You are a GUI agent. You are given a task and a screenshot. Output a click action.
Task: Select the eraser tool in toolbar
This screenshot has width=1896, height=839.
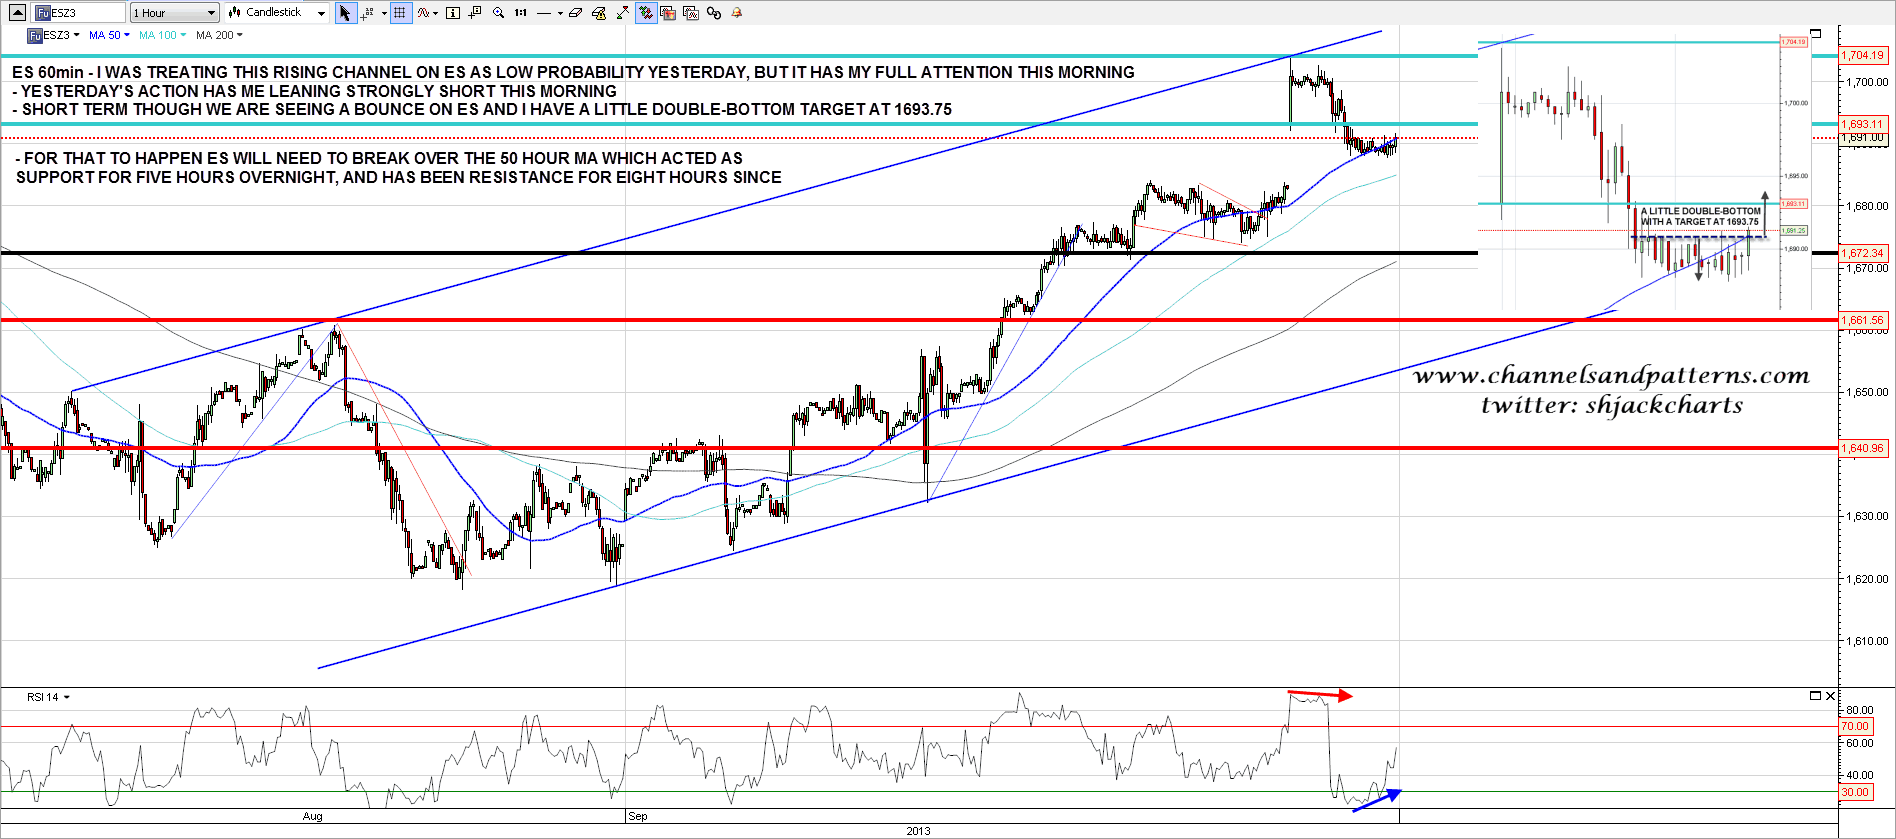[x=575, y=13]
